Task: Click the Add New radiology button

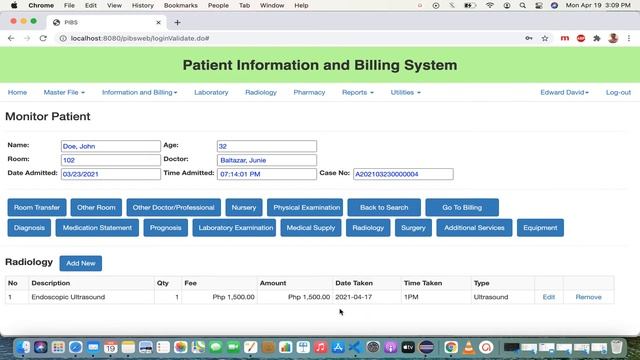Action: tap(80, 263)
